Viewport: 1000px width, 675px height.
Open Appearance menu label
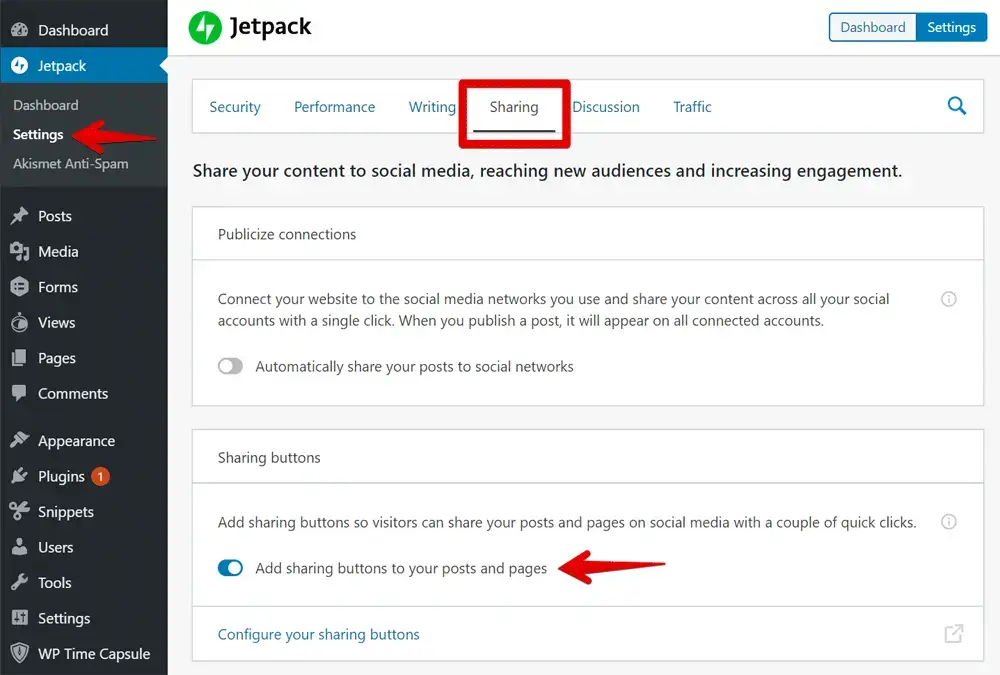pyautogui.click(x=77, y=441)
